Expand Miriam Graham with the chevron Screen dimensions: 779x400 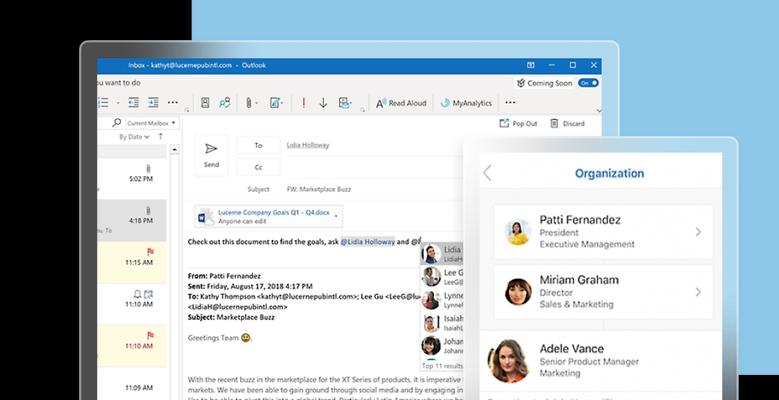(698, 292)
